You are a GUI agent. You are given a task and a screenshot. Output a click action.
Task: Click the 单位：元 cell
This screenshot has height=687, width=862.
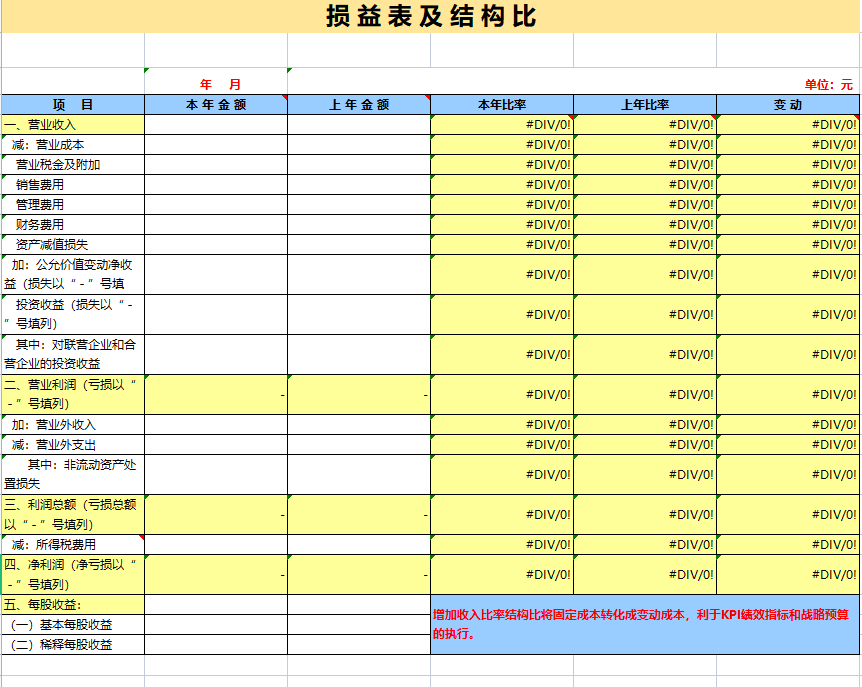(830, 85)
